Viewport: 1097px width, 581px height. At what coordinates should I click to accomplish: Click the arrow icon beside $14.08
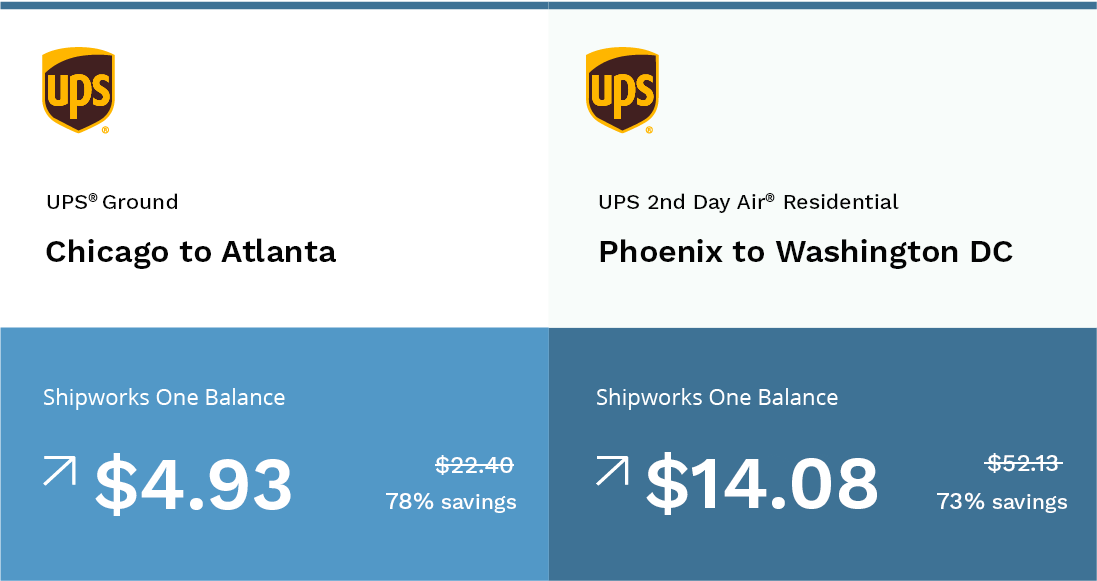coord(612,470)
